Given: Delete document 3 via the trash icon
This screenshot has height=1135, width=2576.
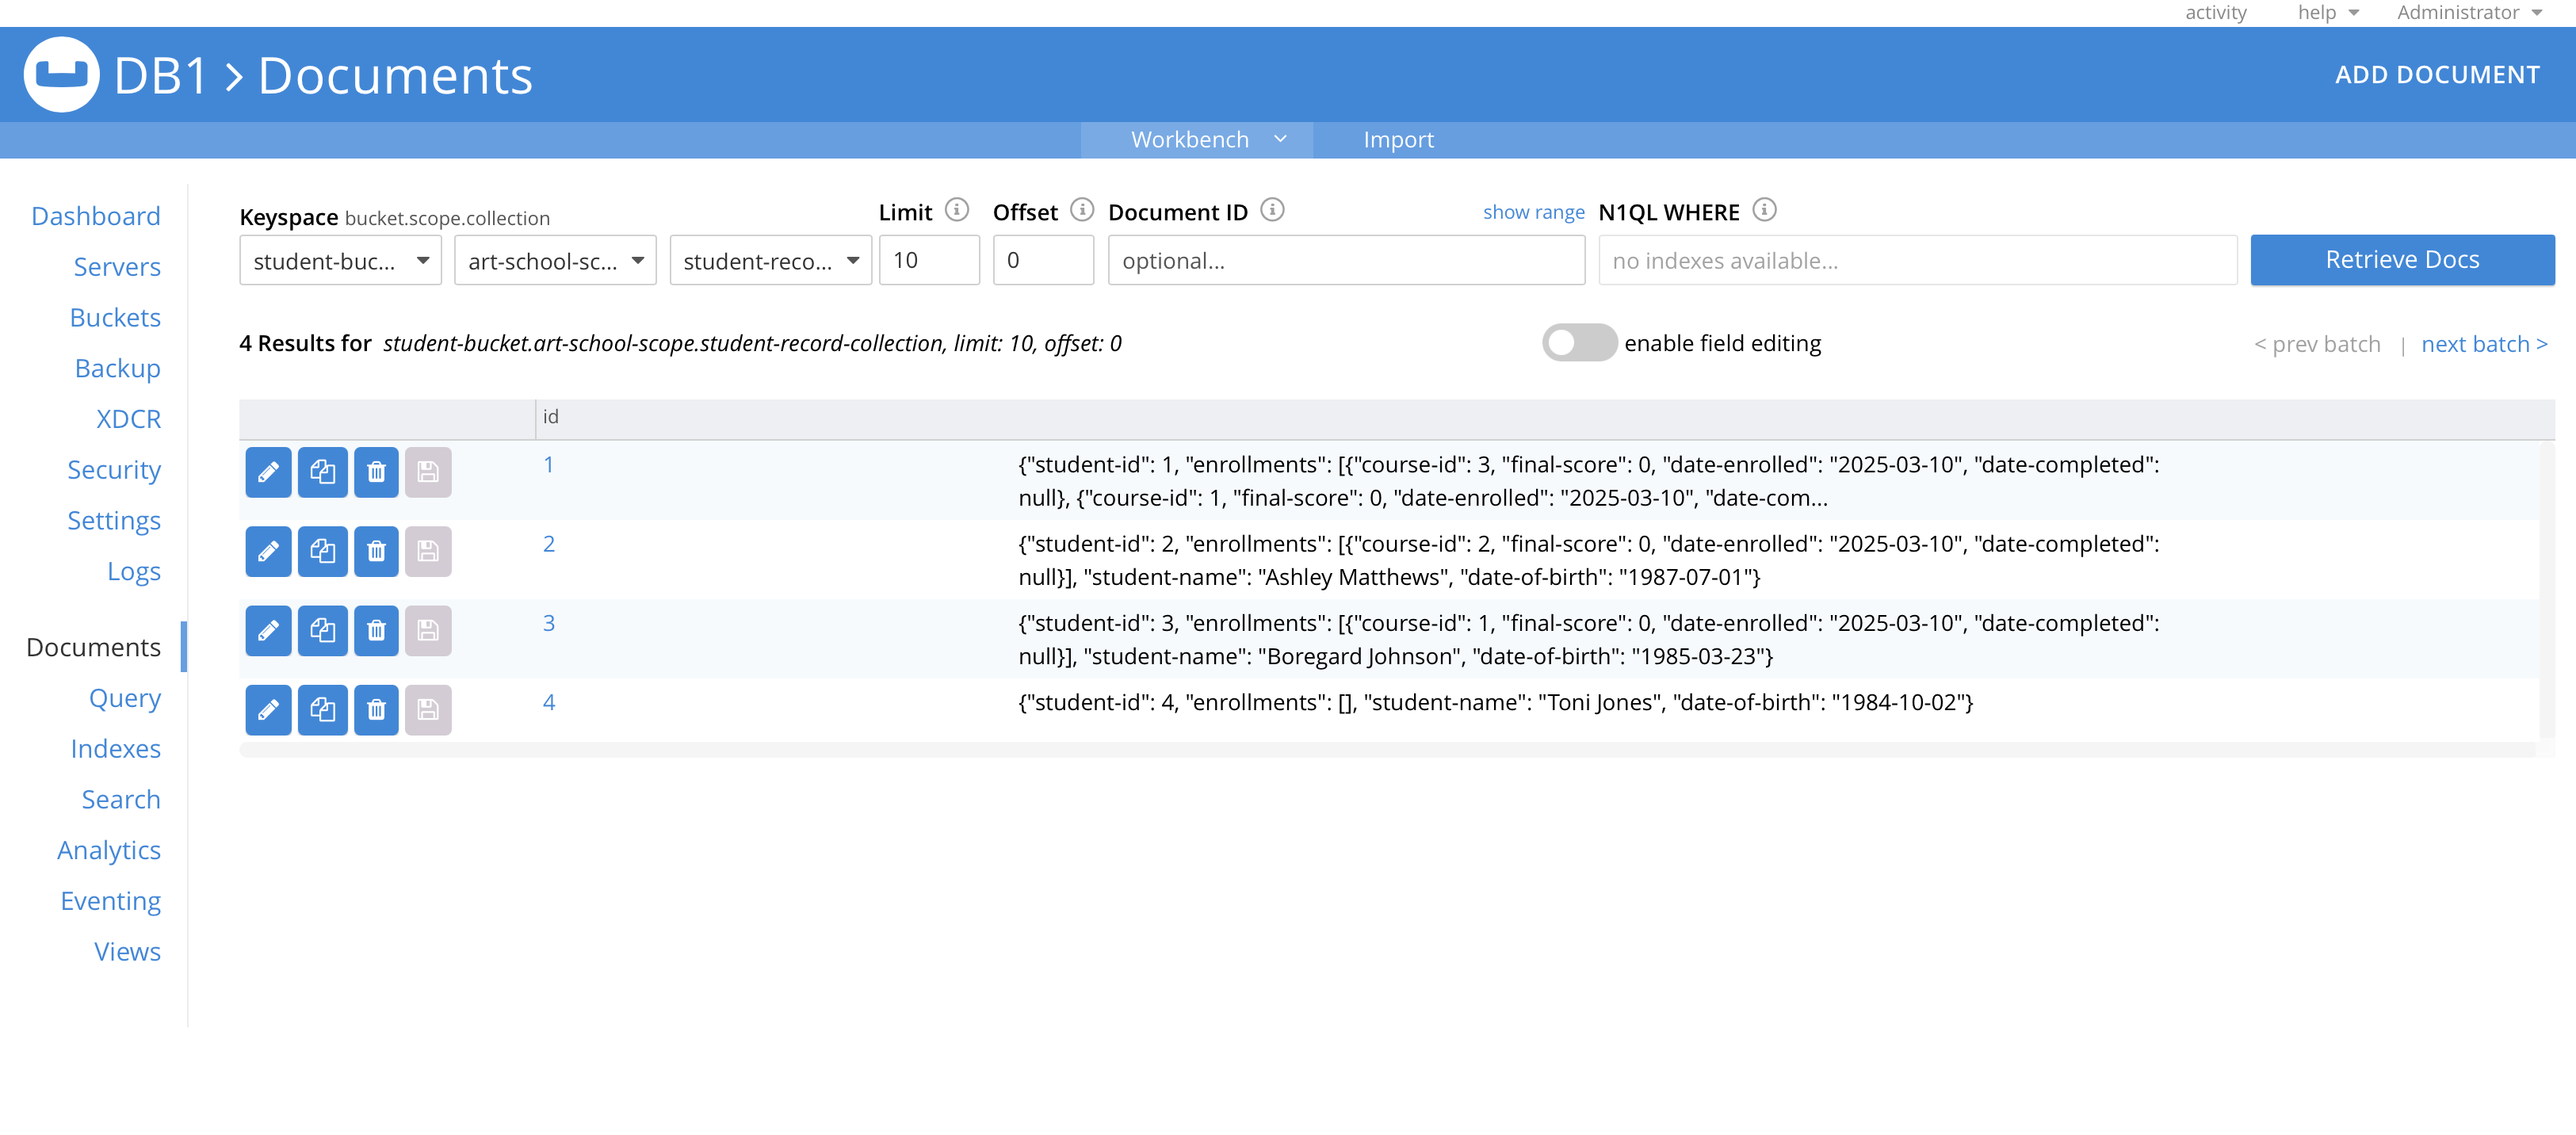Looking at the screenshot, I should 376,631.
